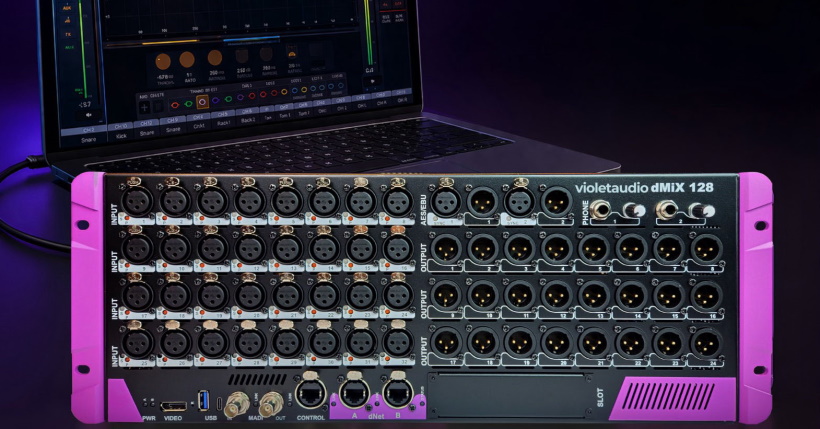Click the blue band range bar below the graph

(251, 39)
